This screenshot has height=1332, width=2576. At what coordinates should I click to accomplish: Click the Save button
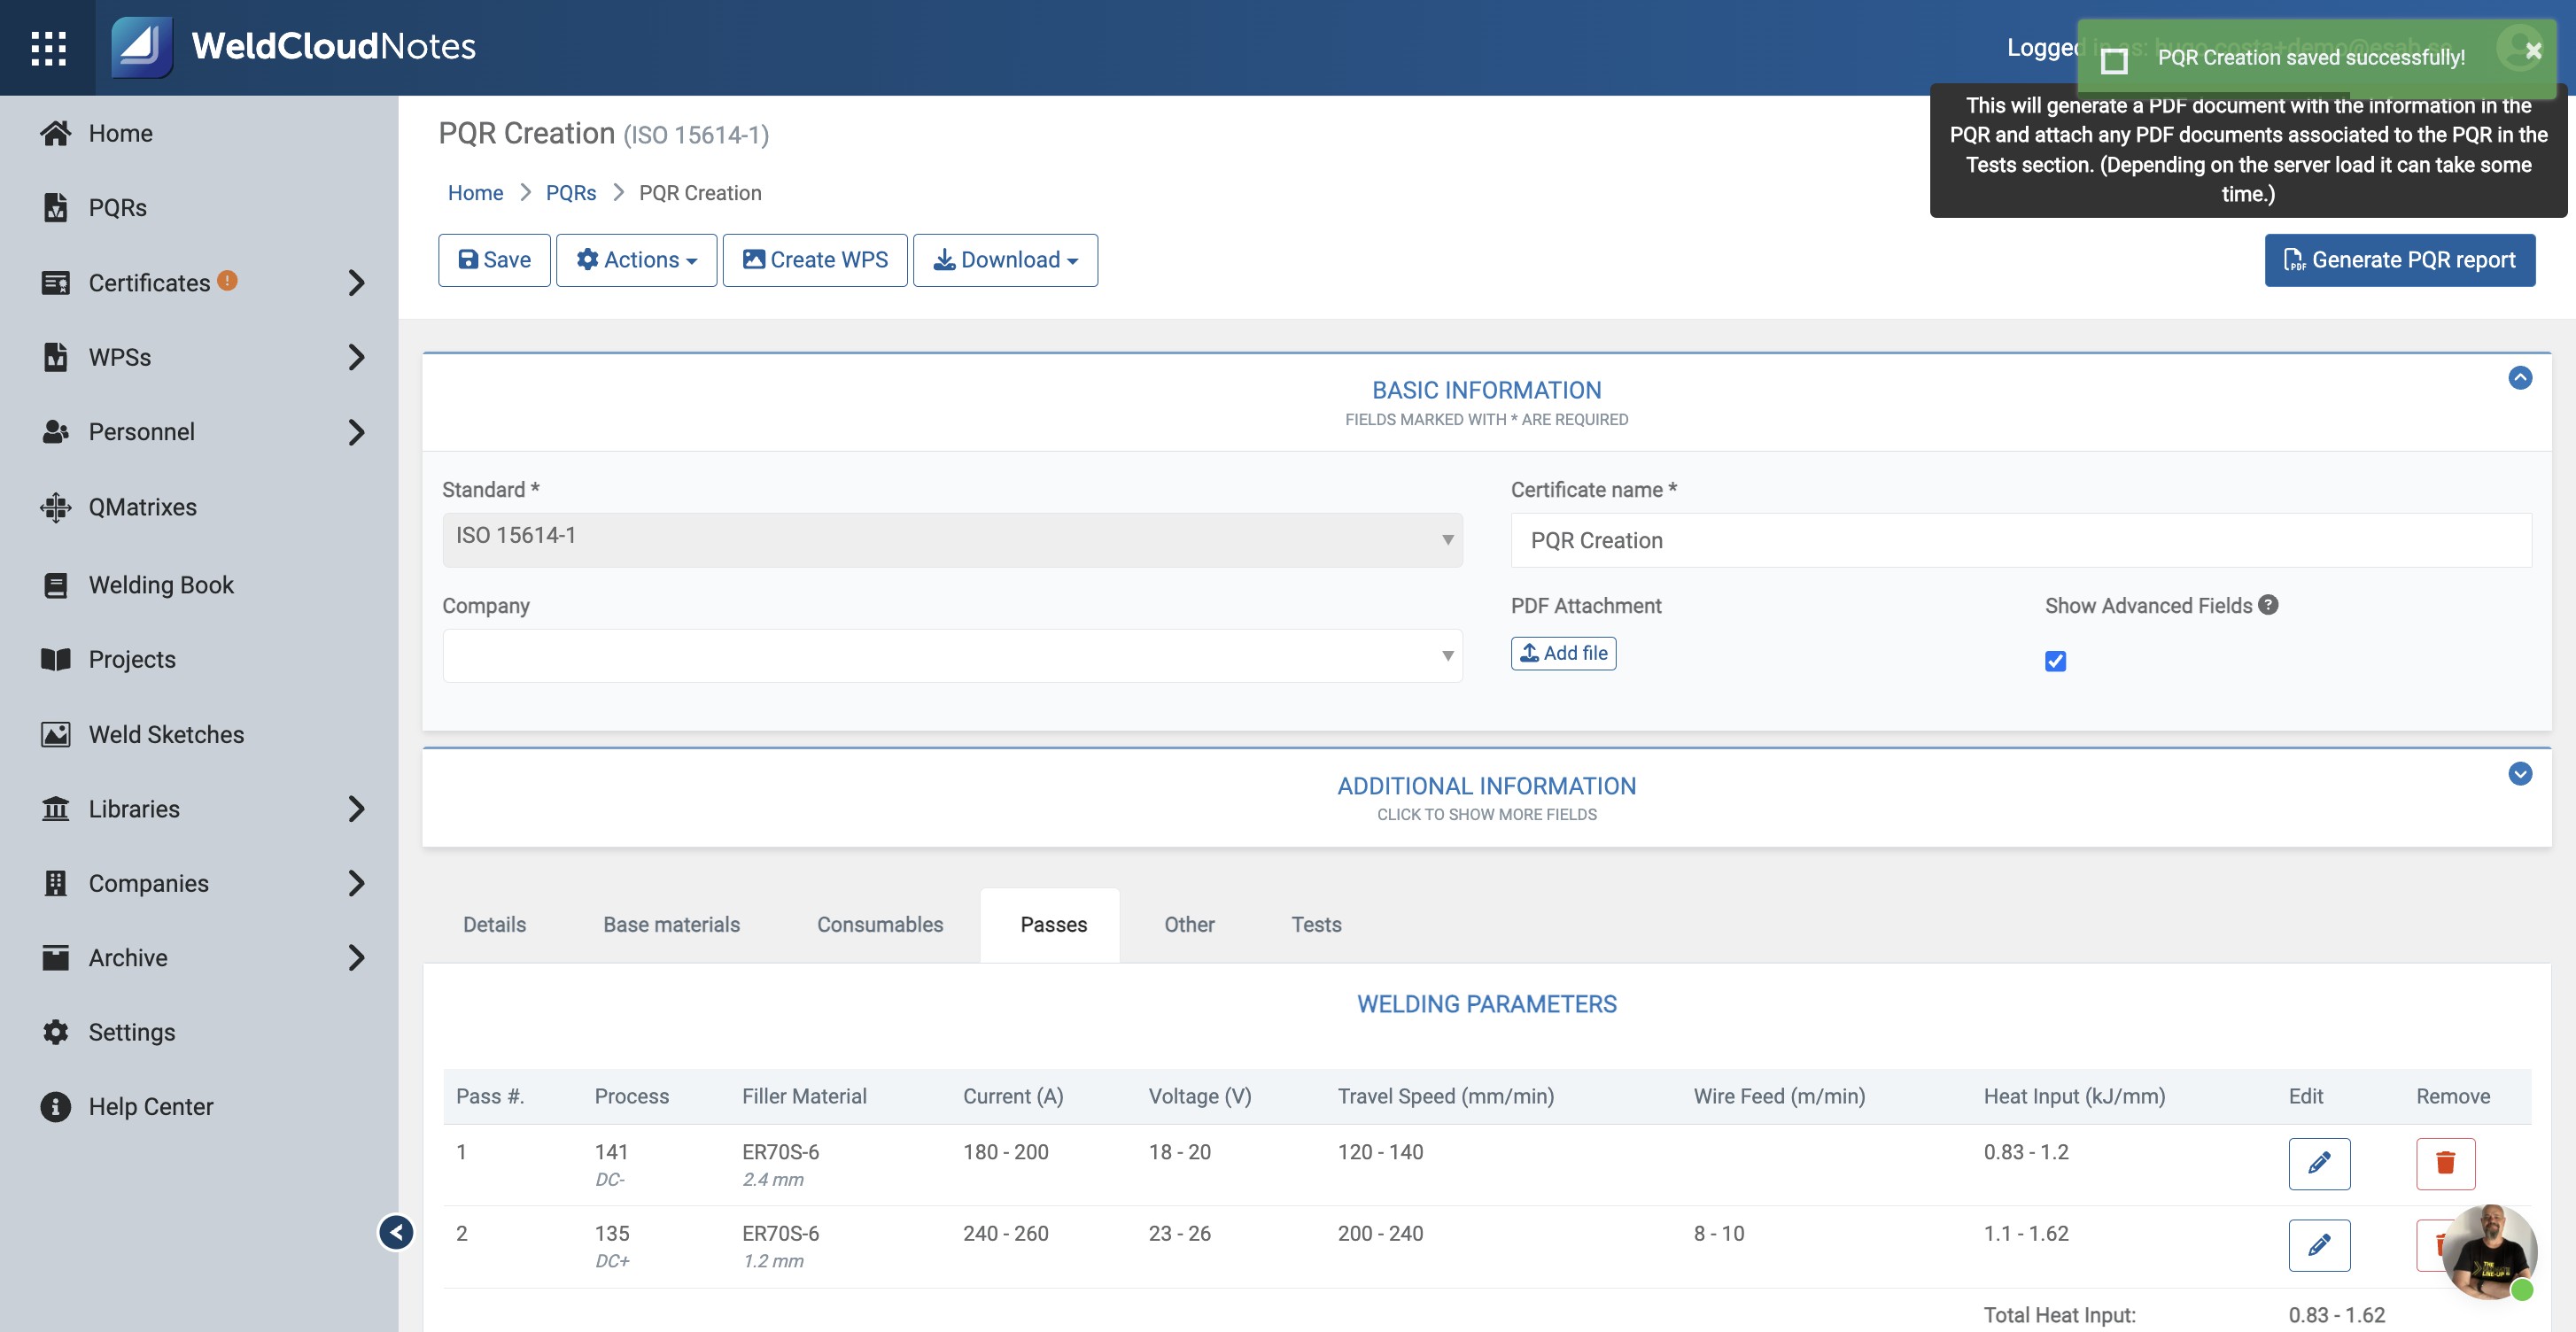pyautogui.click(x=494, y=260)
